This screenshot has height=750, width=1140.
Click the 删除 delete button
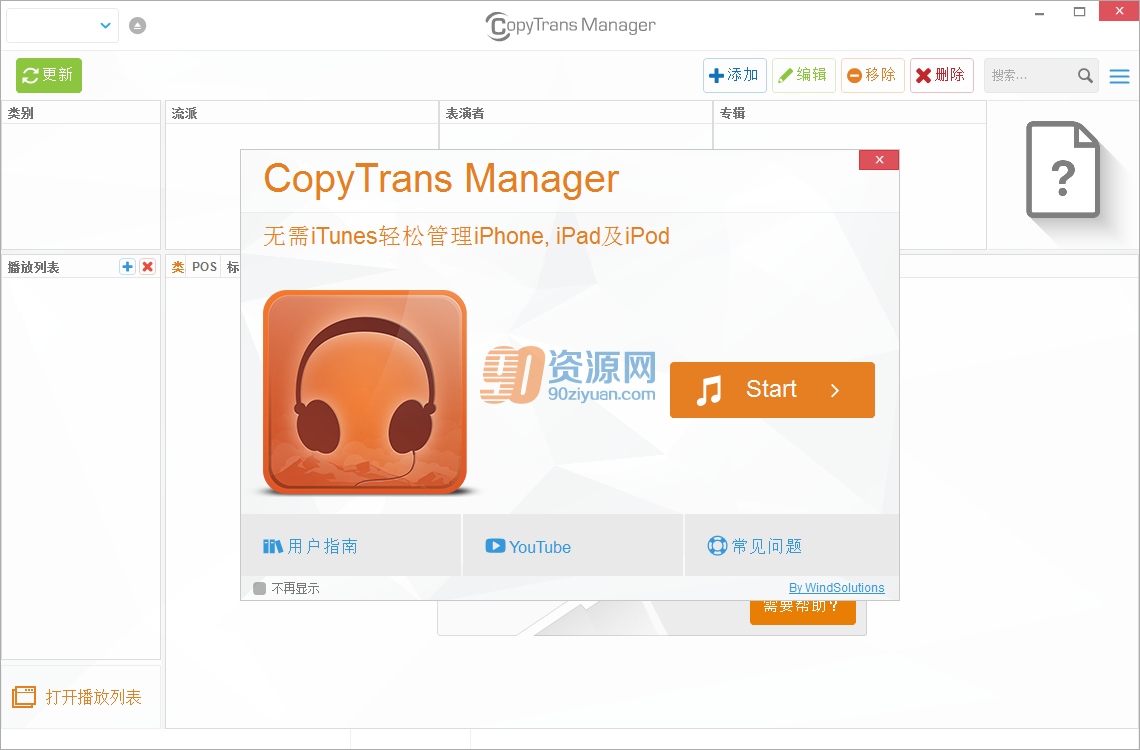coord(942,76)
